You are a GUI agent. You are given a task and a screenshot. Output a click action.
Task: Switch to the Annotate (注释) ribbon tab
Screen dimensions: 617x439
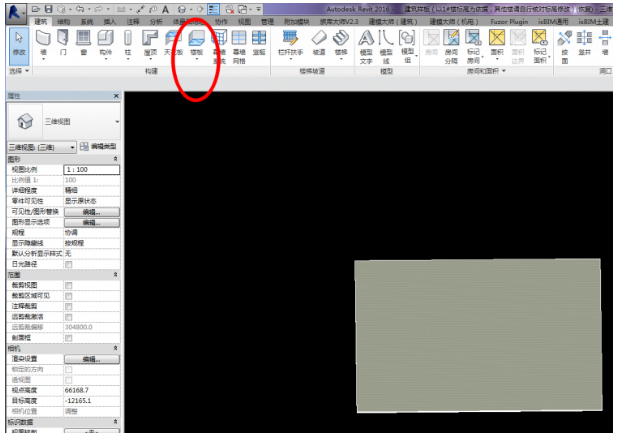click(x=133, y=22)
